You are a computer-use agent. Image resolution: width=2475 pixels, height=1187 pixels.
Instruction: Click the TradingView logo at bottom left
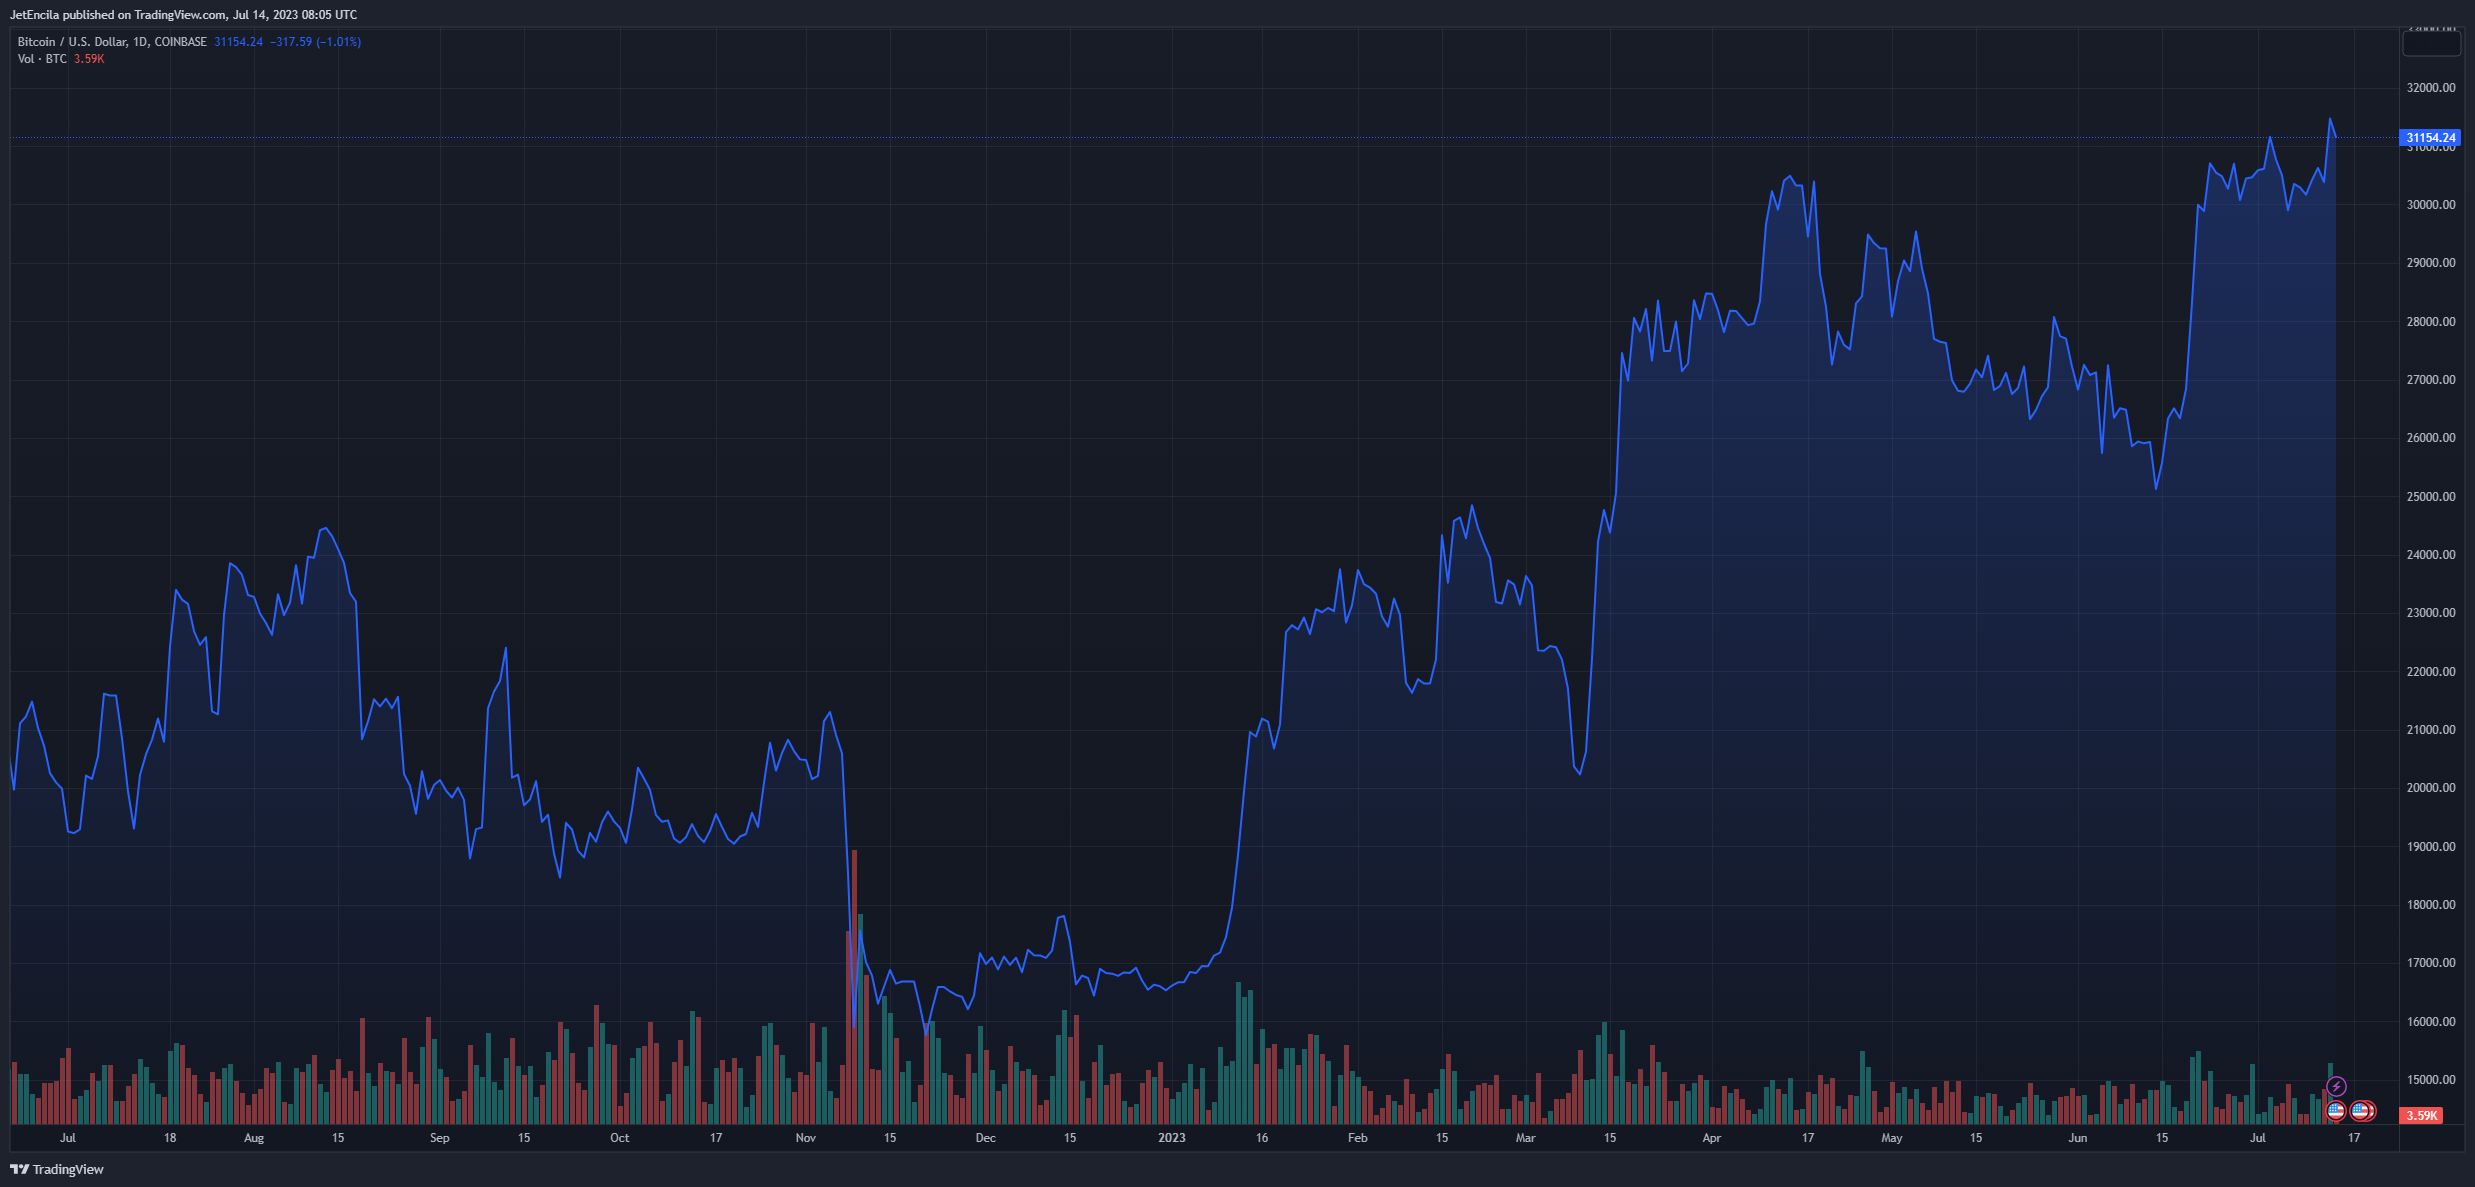pos(57,1169)
